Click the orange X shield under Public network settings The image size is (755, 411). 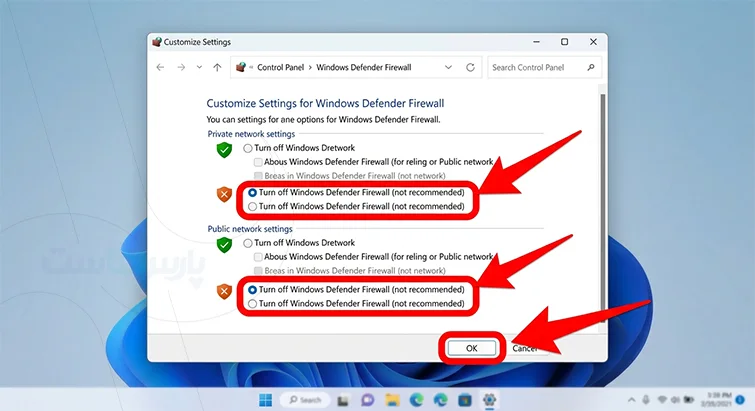224,292
